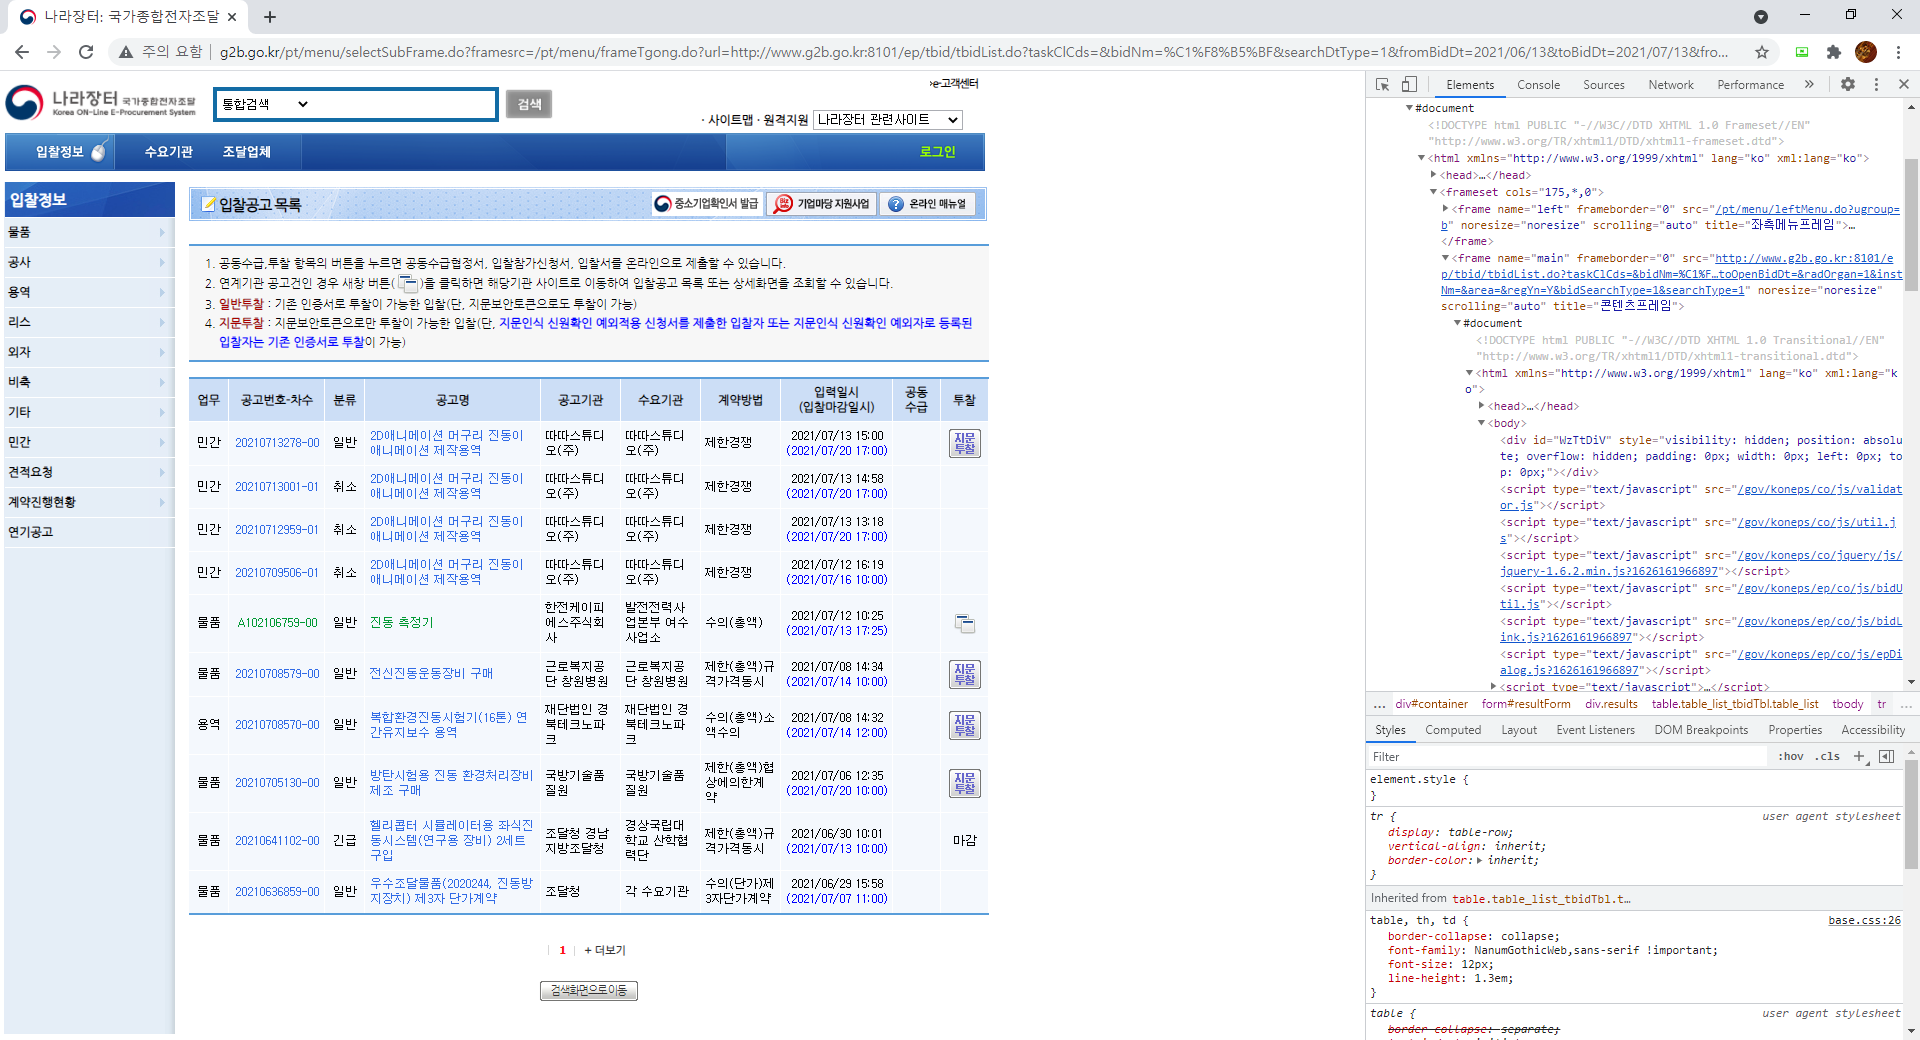The image size is (1920, 1040).
Task: Click the not-secure warning icon in address bar
Action: [x=126, y=52]
